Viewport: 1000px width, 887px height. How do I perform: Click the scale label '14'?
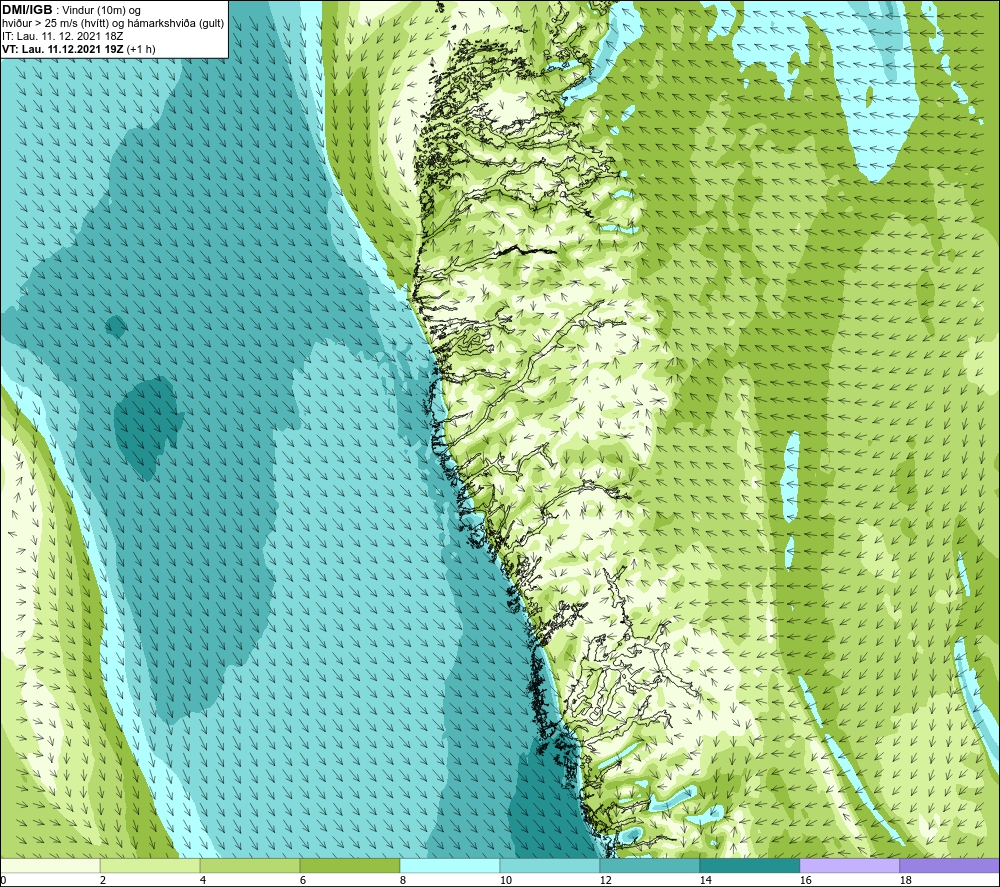706,881
